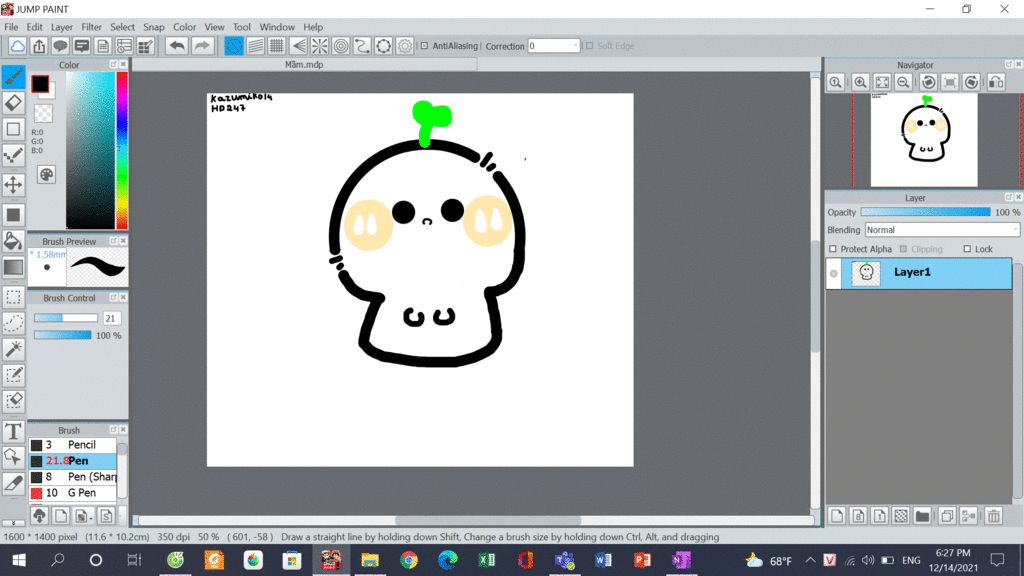1024x576 pixels.
Task: Click the Redo arrow in toolbar
Action: [x=202, y=46]
